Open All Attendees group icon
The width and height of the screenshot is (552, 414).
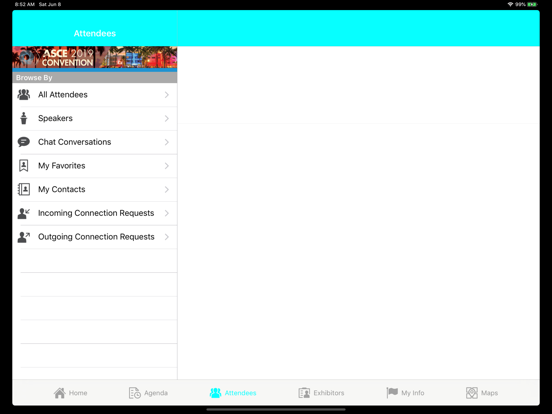(x=24, y=95)
